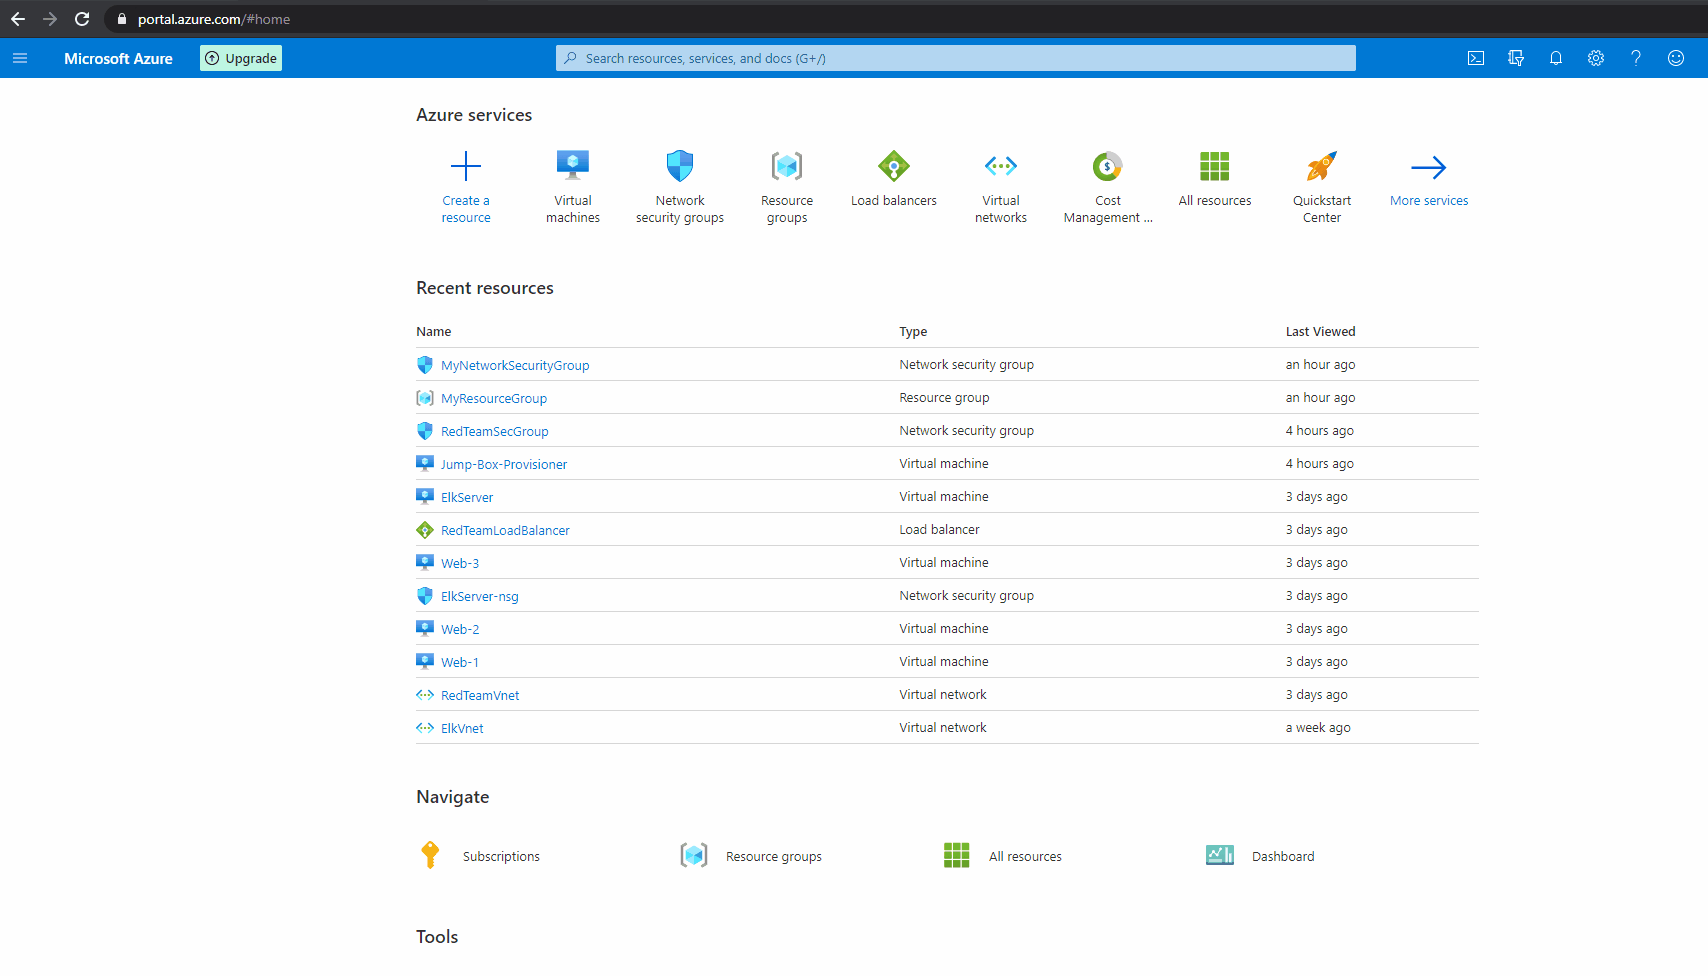Click the Type column header
Viewport: 1708px width, 976px height.
913,331
